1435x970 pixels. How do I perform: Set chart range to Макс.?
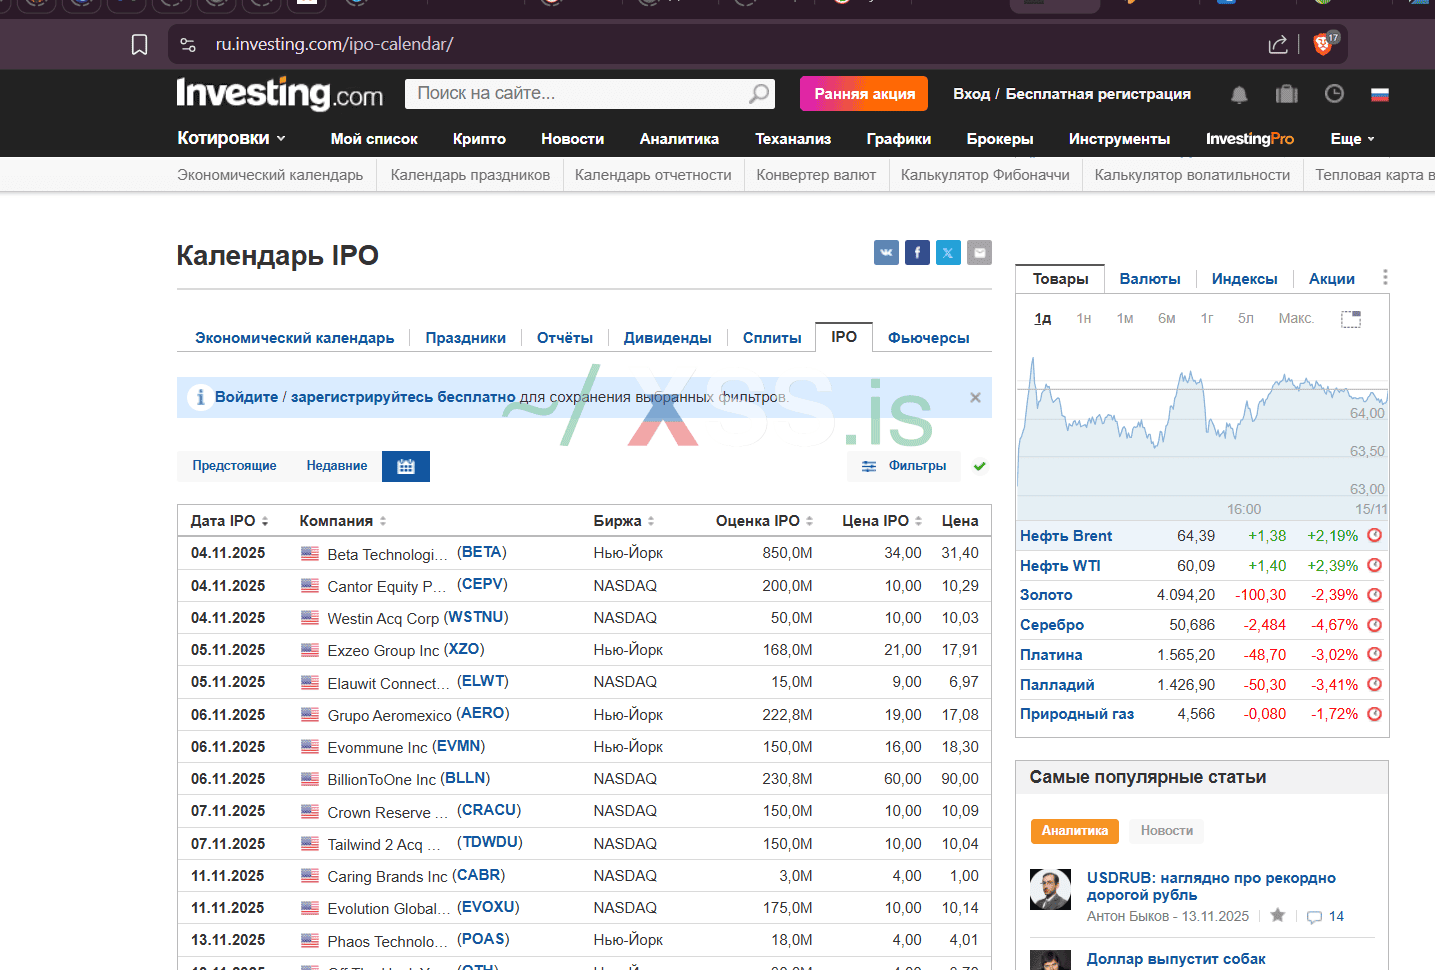[1296, 319]
